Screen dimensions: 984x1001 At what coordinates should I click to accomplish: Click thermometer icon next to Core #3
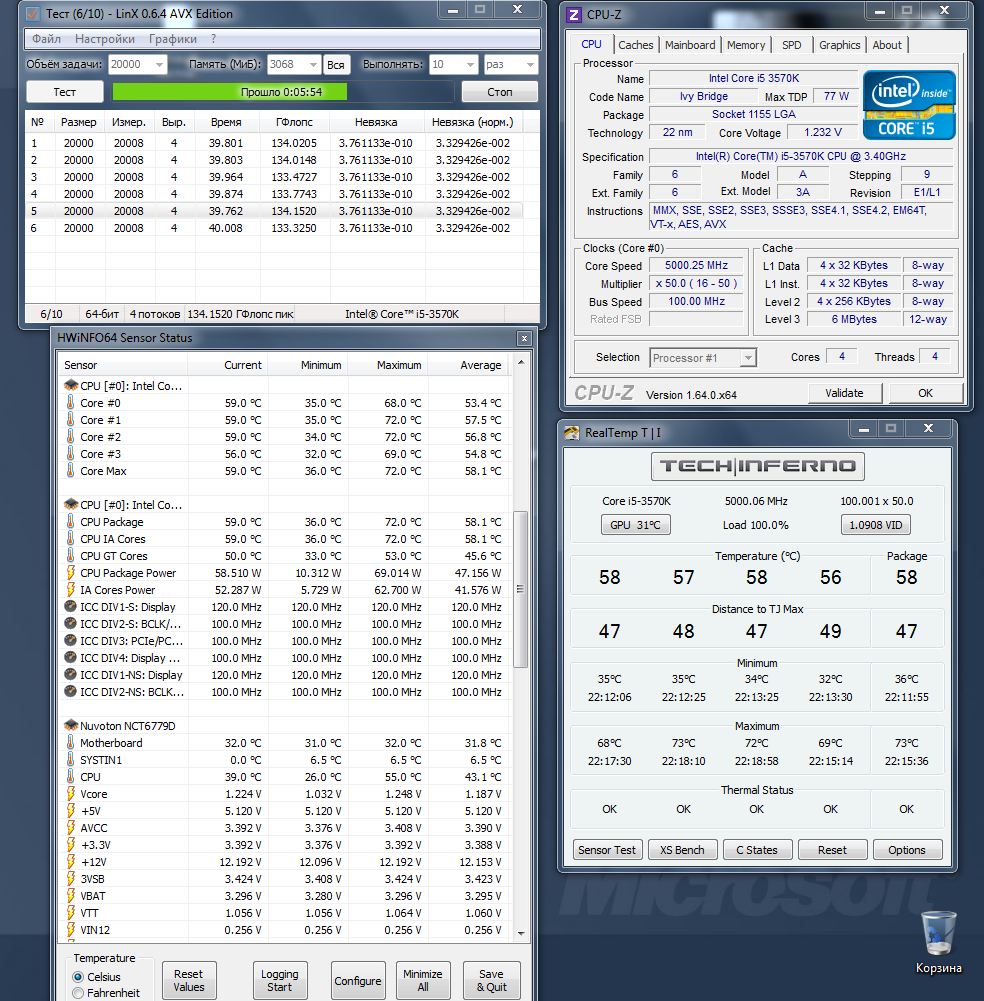click(70, 454)
